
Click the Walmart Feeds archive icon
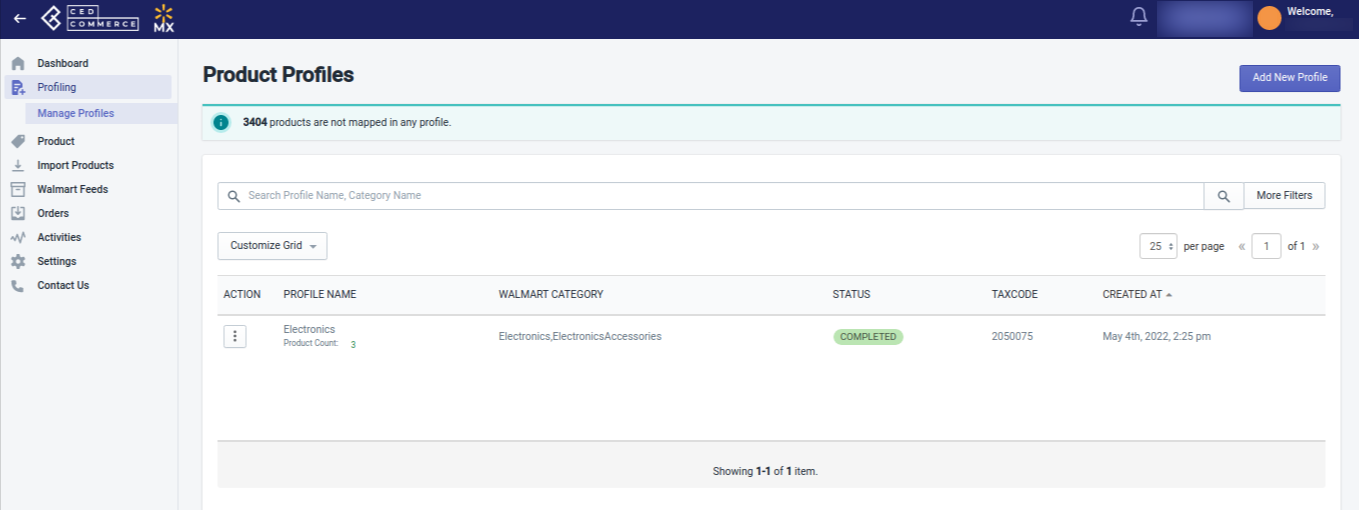(x=18, y=189)
